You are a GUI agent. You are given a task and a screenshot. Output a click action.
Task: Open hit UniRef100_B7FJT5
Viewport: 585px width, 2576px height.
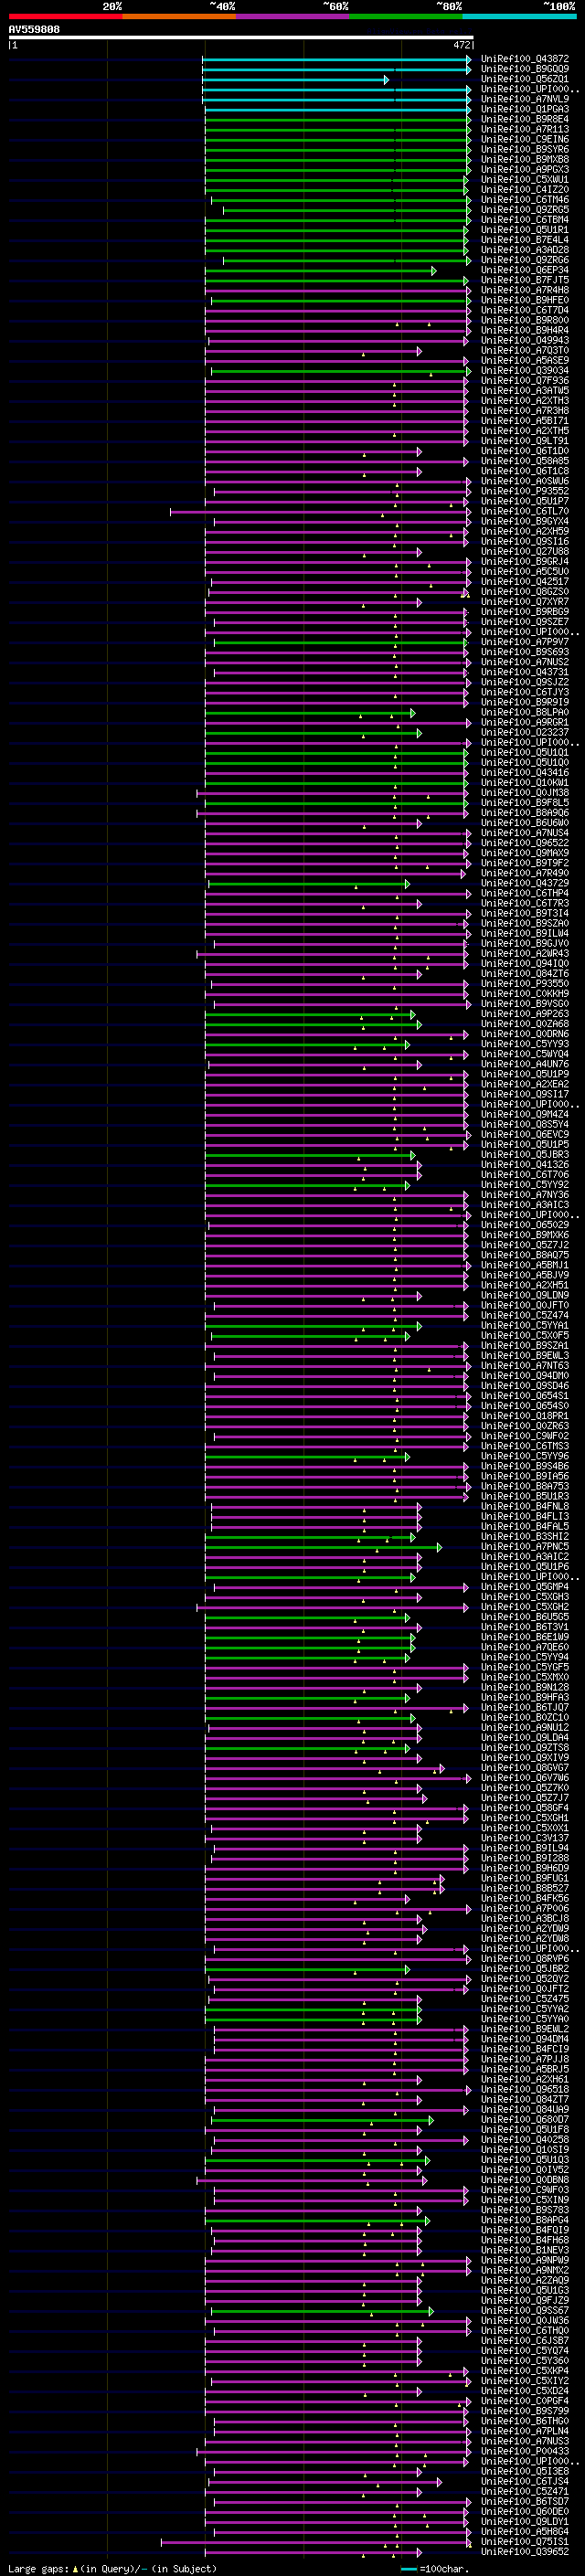(525, 280)
